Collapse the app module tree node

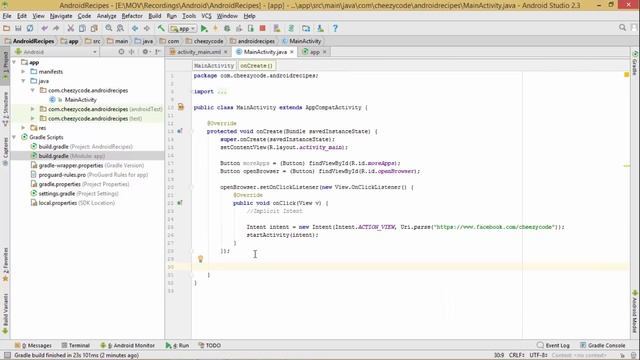15,62
